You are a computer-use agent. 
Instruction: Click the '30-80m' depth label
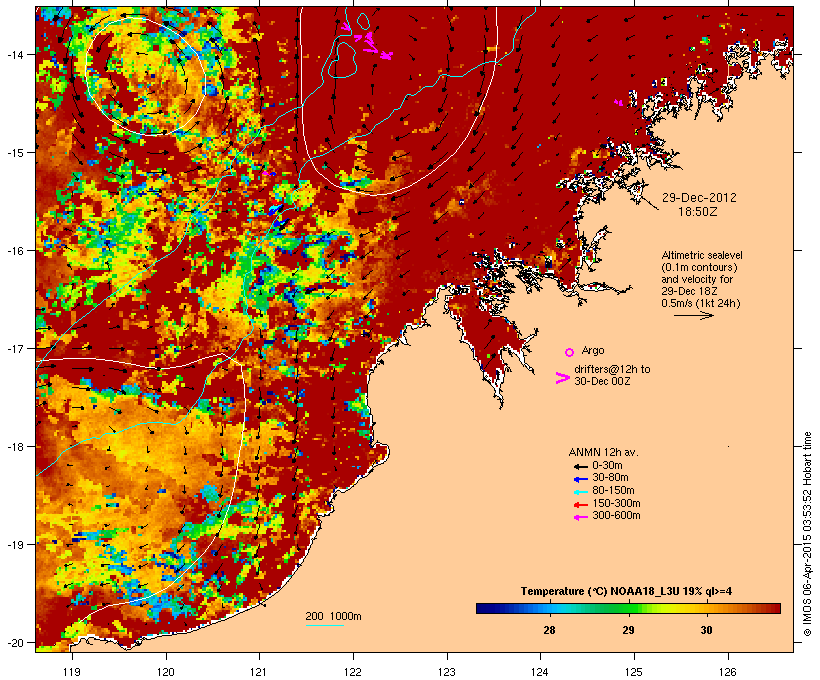pos(610,478)
